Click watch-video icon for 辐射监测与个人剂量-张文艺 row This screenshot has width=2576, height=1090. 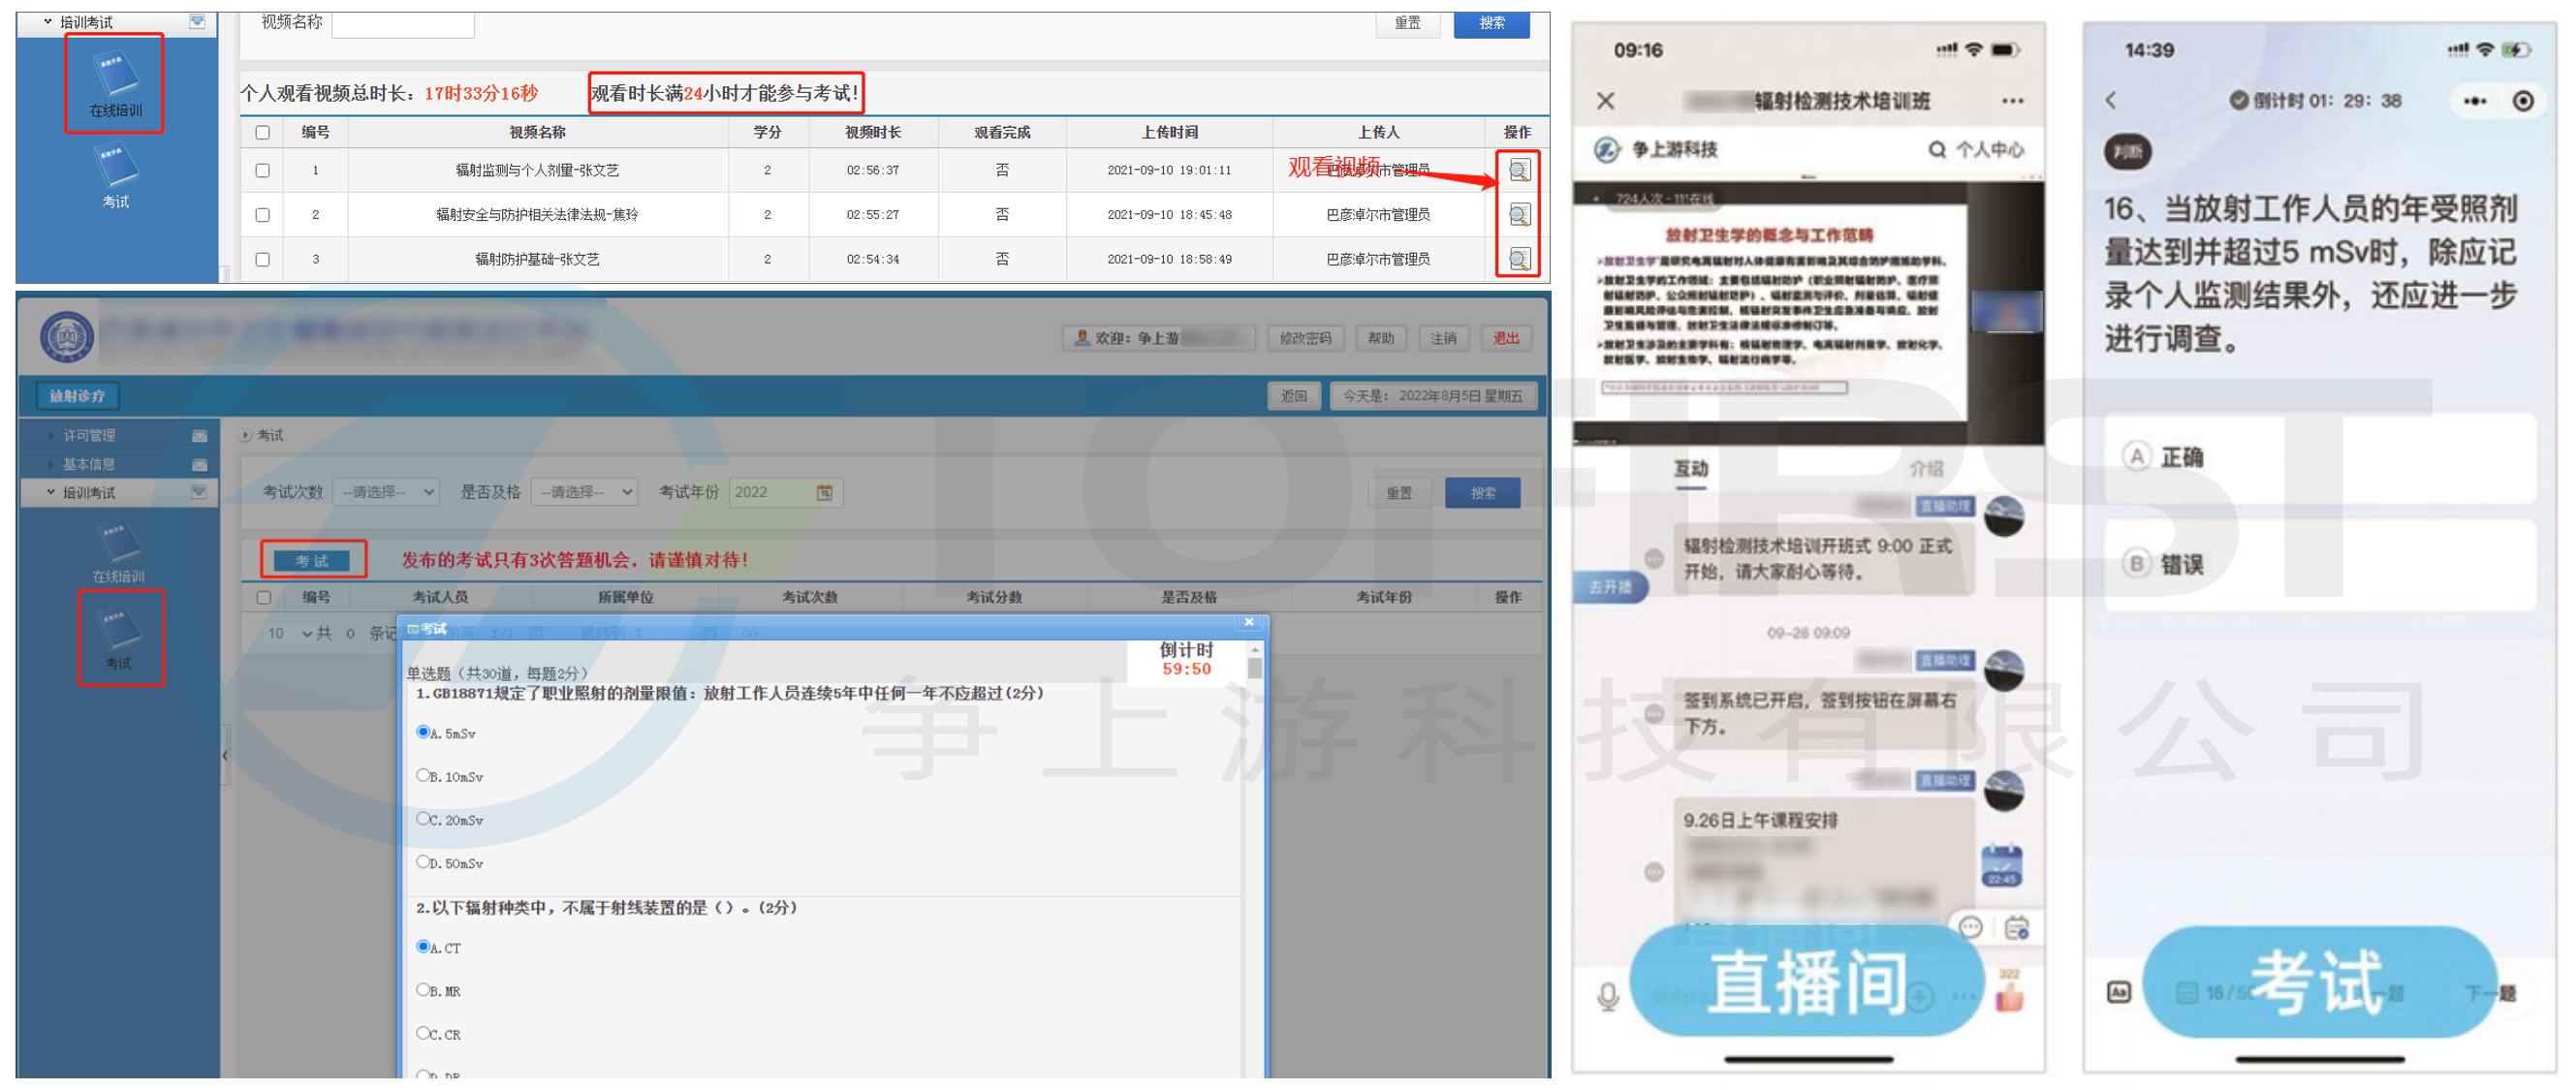[1518, 171]
